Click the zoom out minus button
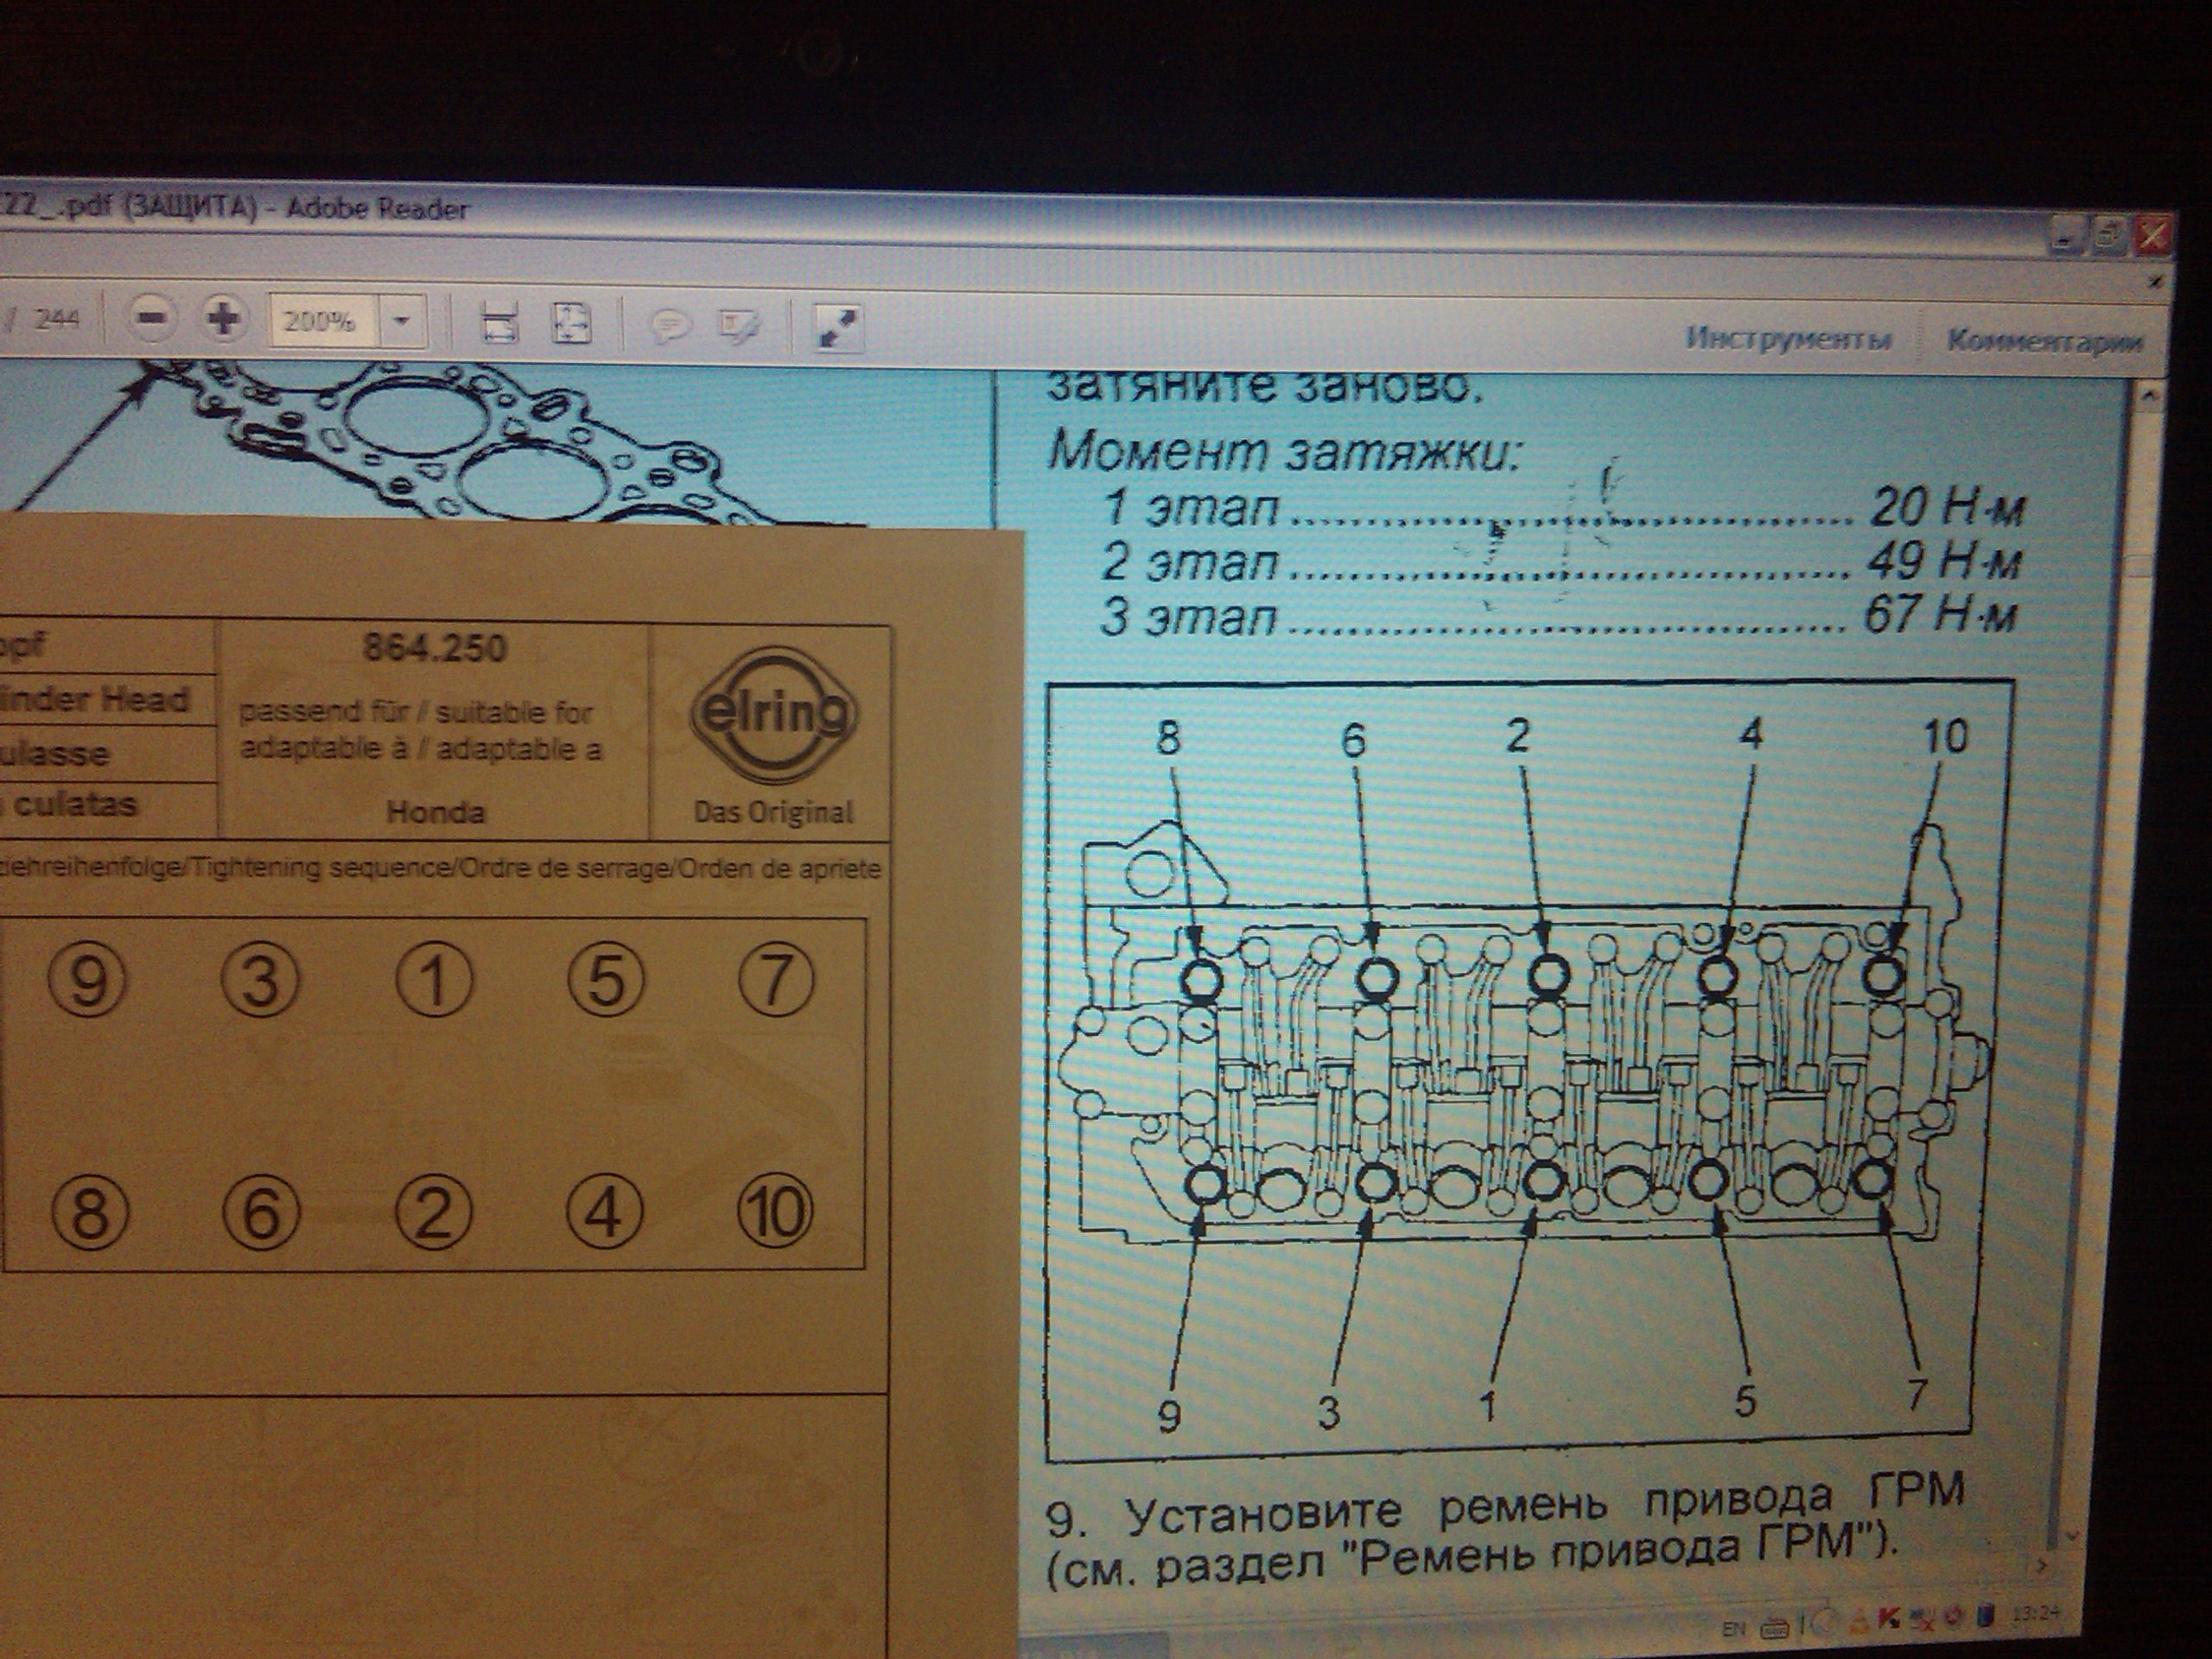This screenshot has width=2212, height=1659. pyautogui.click(x=152, y=319)
